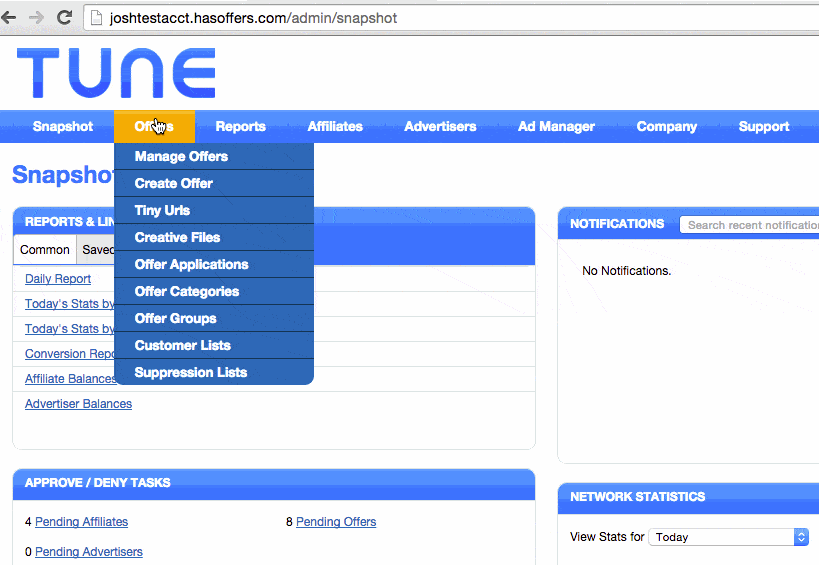
Task: Choose Create Offer in the Offers menu
Action: tap(214, 183)
